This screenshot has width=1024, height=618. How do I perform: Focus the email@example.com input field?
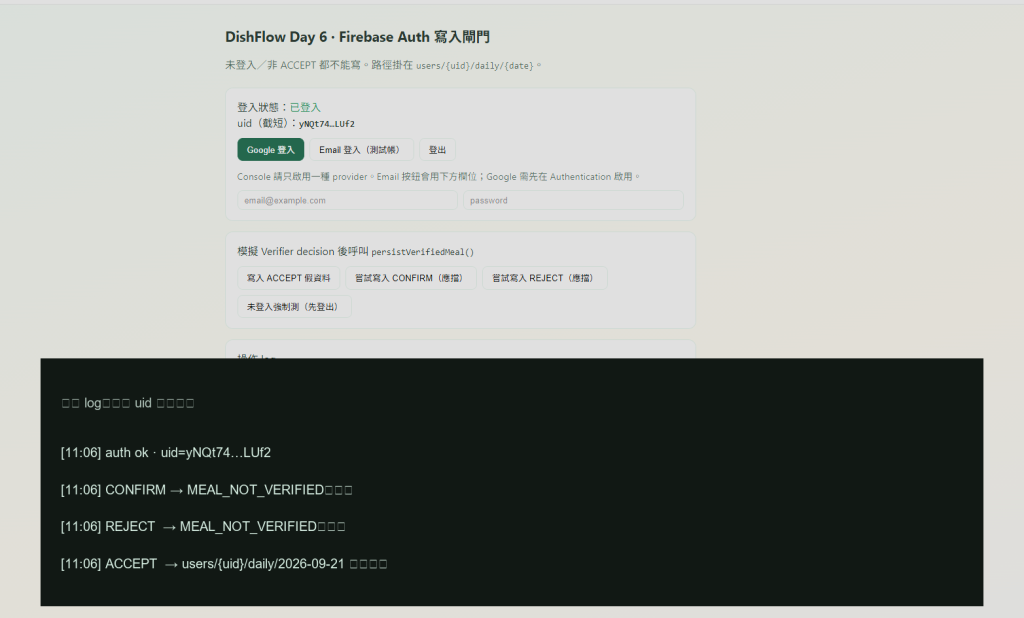pos(347,200)
